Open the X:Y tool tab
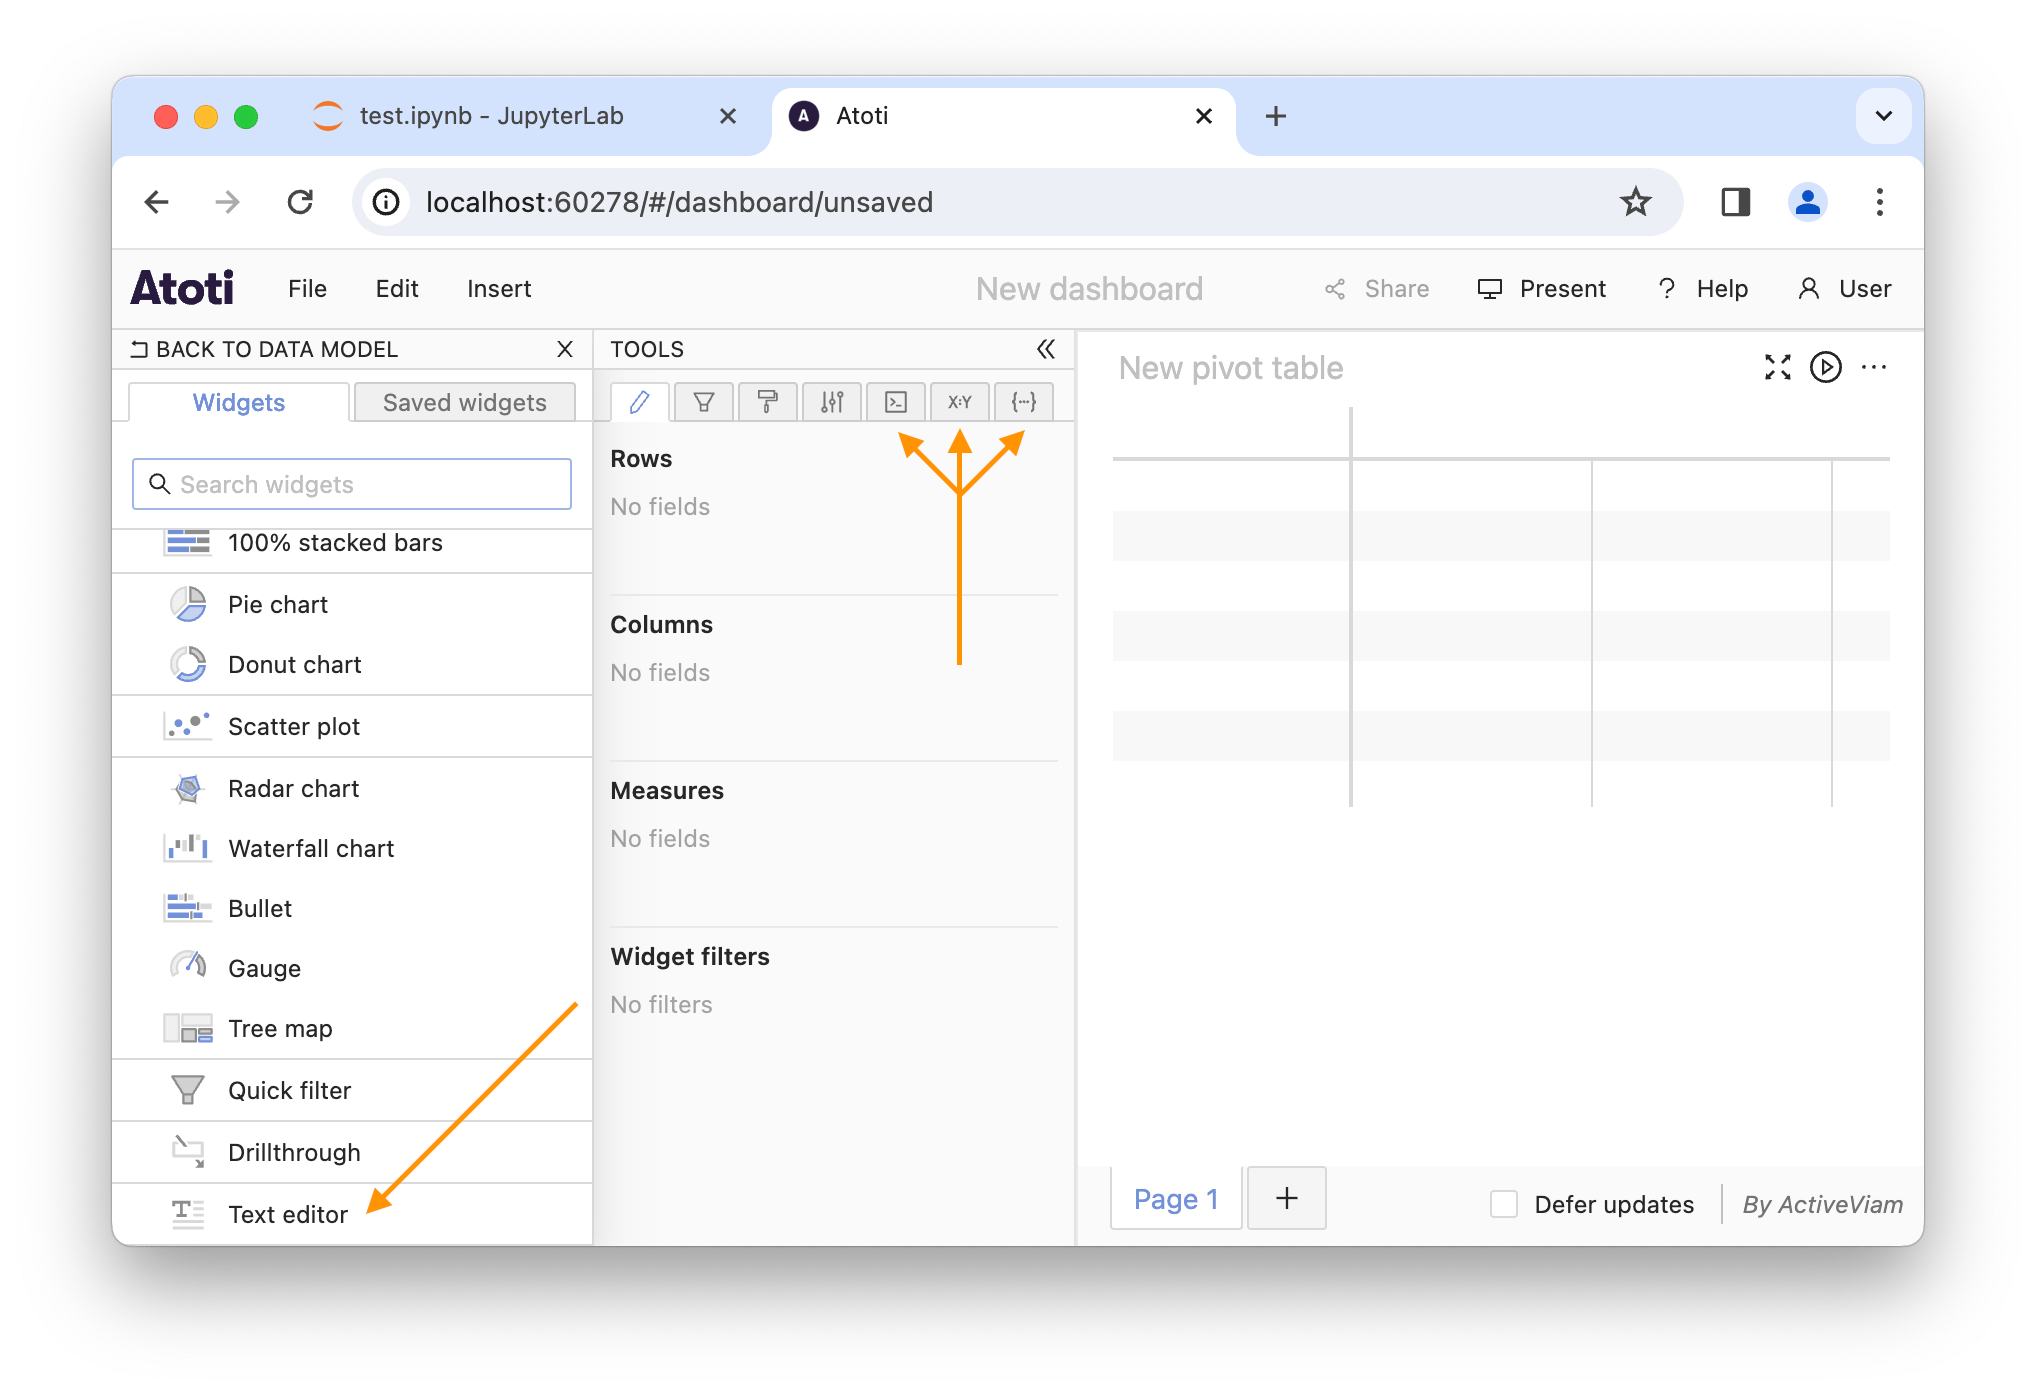The height and width of the screenshot is (1394, 2036). click(959, 402)
